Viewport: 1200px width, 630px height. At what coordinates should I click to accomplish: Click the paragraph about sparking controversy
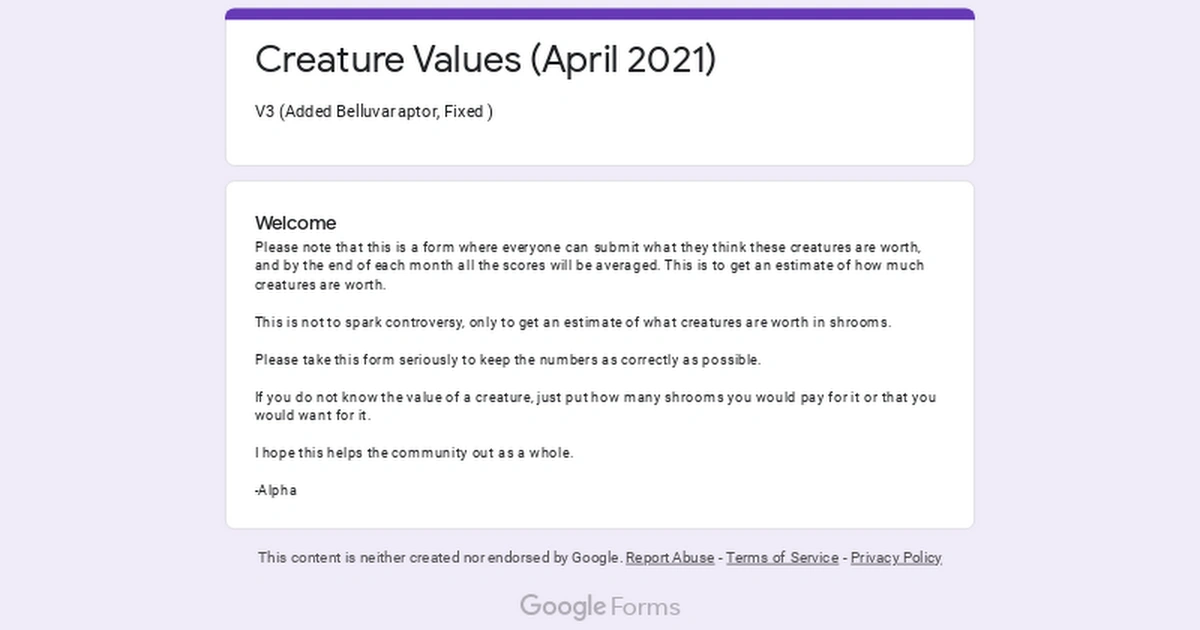click(x=572, y=322)
